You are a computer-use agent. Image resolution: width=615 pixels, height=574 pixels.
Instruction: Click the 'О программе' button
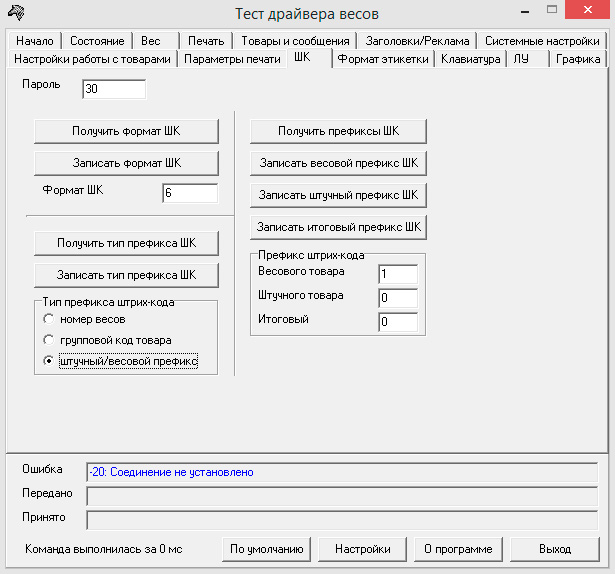point(458,549)
